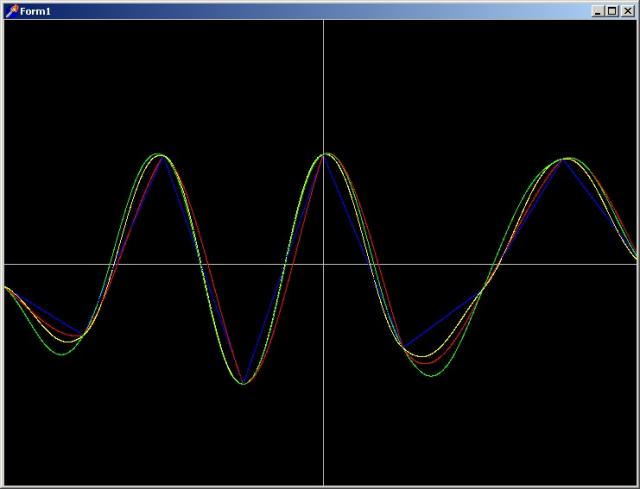Minimize the Form1 window
Viewport: 640px width, 489px height.
coord(597,10)
